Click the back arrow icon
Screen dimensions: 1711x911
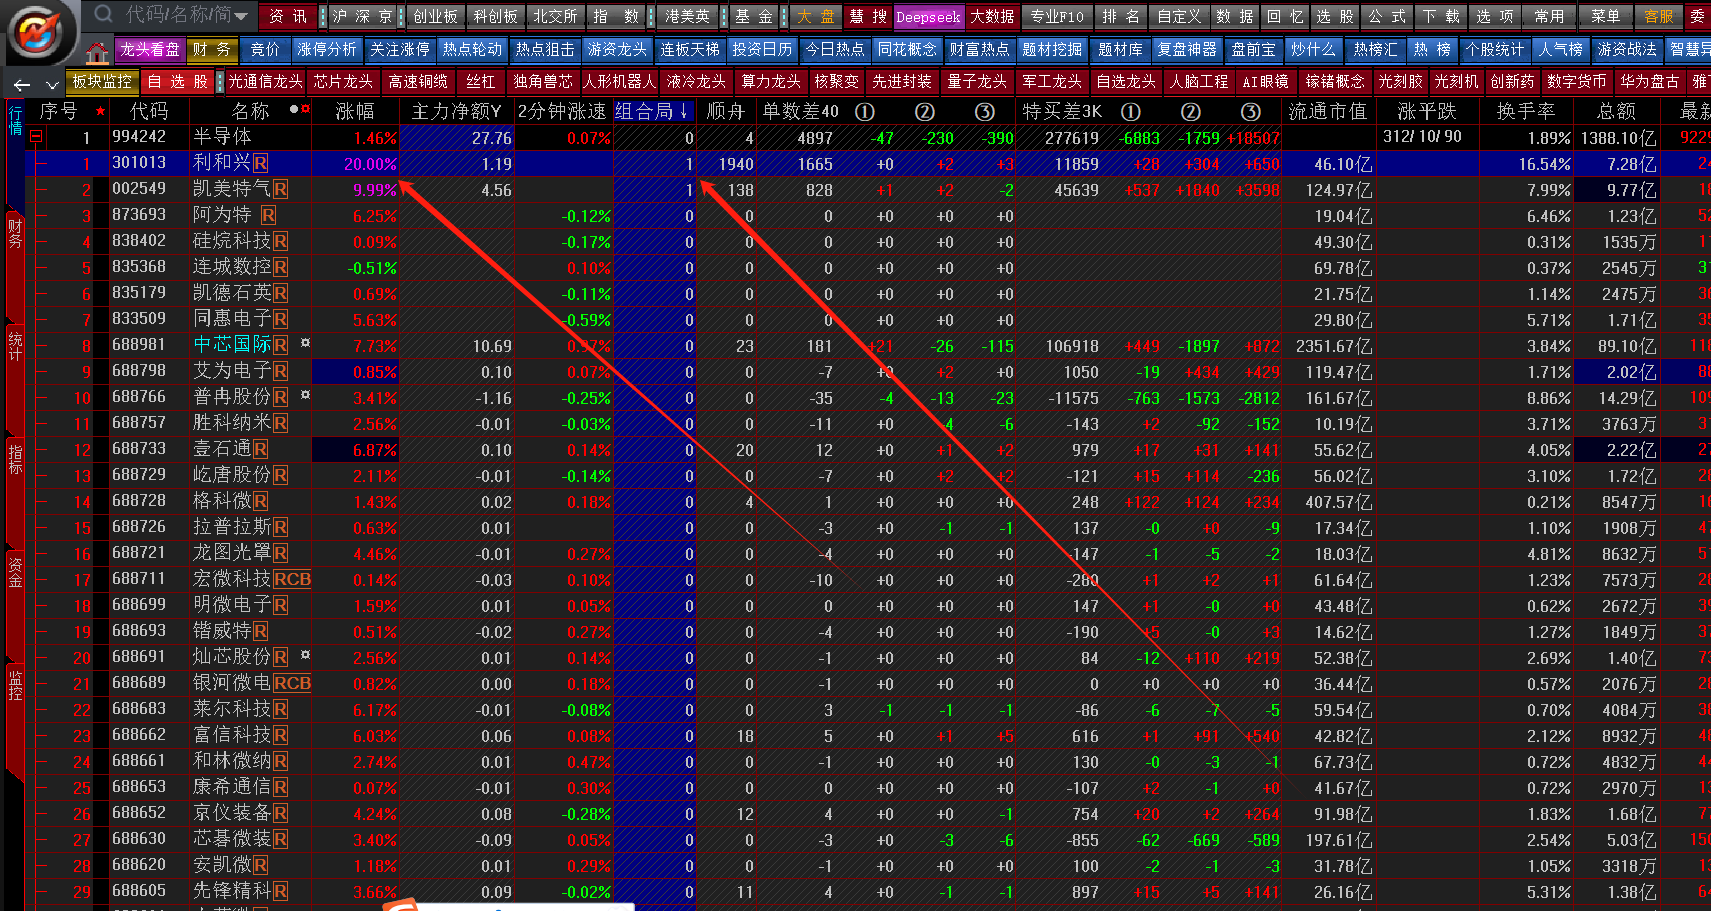(22, 84)
